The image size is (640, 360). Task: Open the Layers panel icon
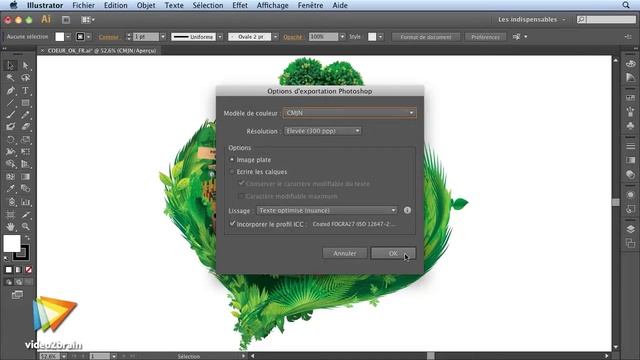(x=630, y=229)
